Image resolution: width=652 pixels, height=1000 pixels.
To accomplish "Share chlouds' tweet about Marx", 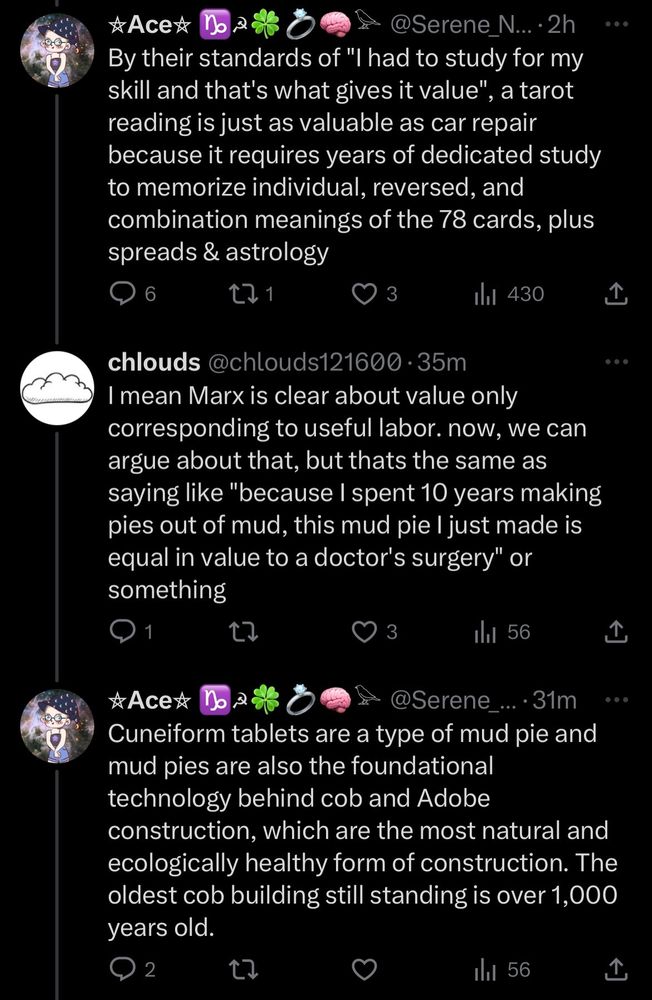I will point(617,632).
